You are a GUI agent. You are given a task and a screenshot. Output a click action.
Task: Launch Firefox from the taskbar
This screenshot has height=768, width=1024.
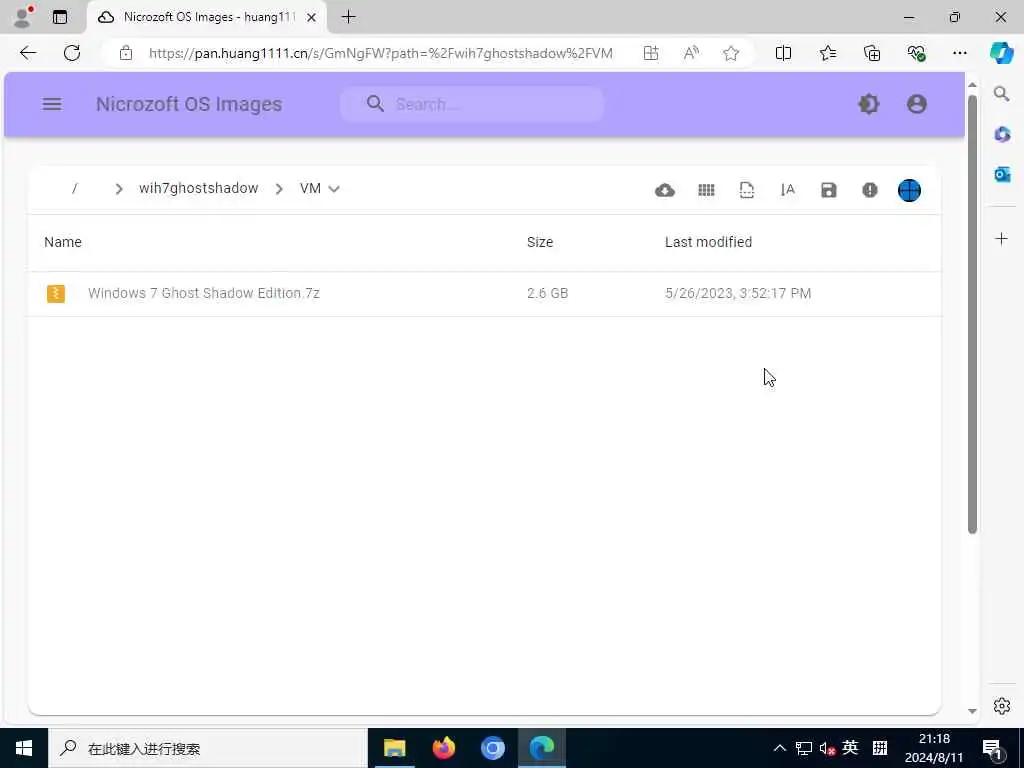point(443,748)
